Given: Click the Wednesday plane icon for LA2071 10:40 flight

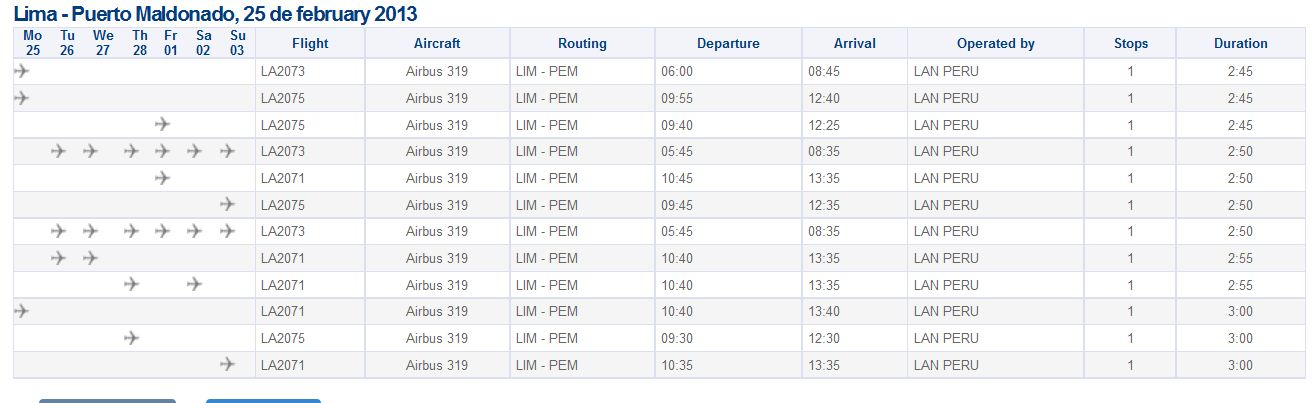Looking at the screenshot, I should pos(91,258).
